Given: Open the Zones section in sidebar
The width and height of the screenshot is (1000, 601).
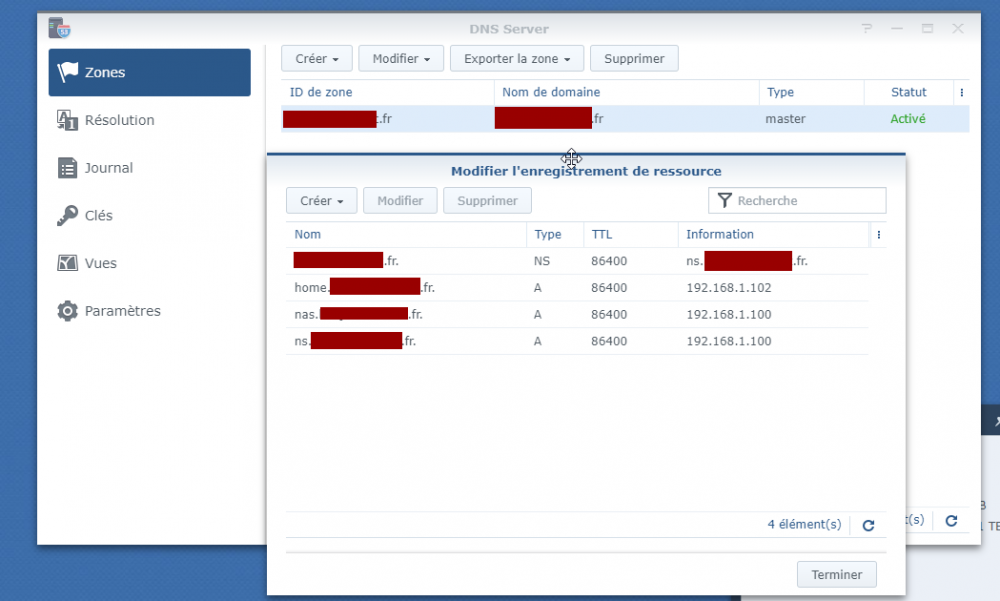Looking at the screenshot, I should click(149, 73).
